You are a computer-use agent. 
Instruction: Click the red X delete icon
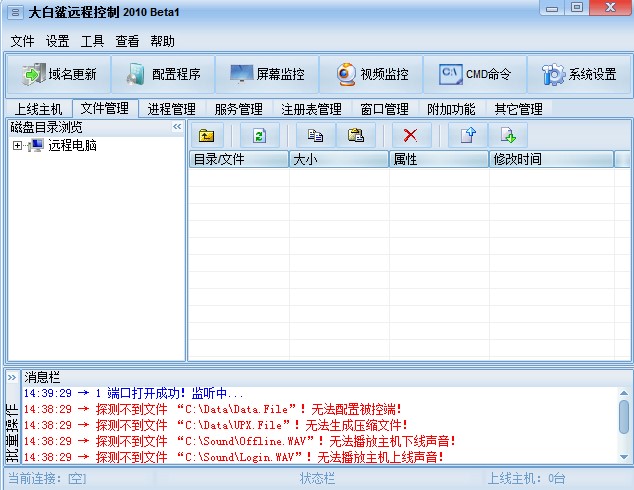pos(411,135)
